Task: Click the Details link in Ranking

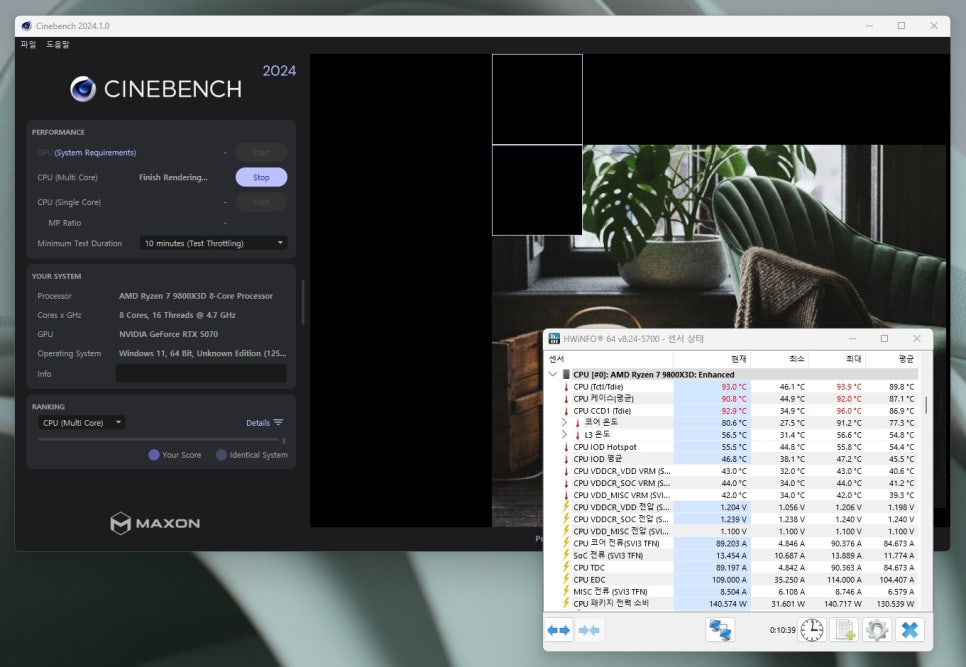Action: pyautogui.click(x=258, y=423)
